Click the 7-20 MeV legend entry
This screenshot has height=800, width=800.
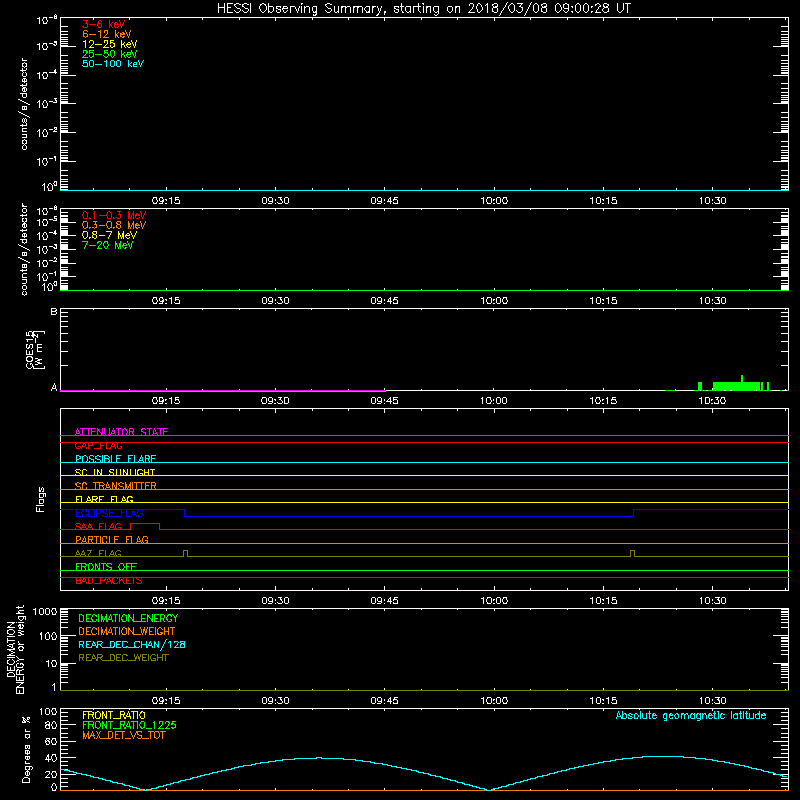click(108, 245)
